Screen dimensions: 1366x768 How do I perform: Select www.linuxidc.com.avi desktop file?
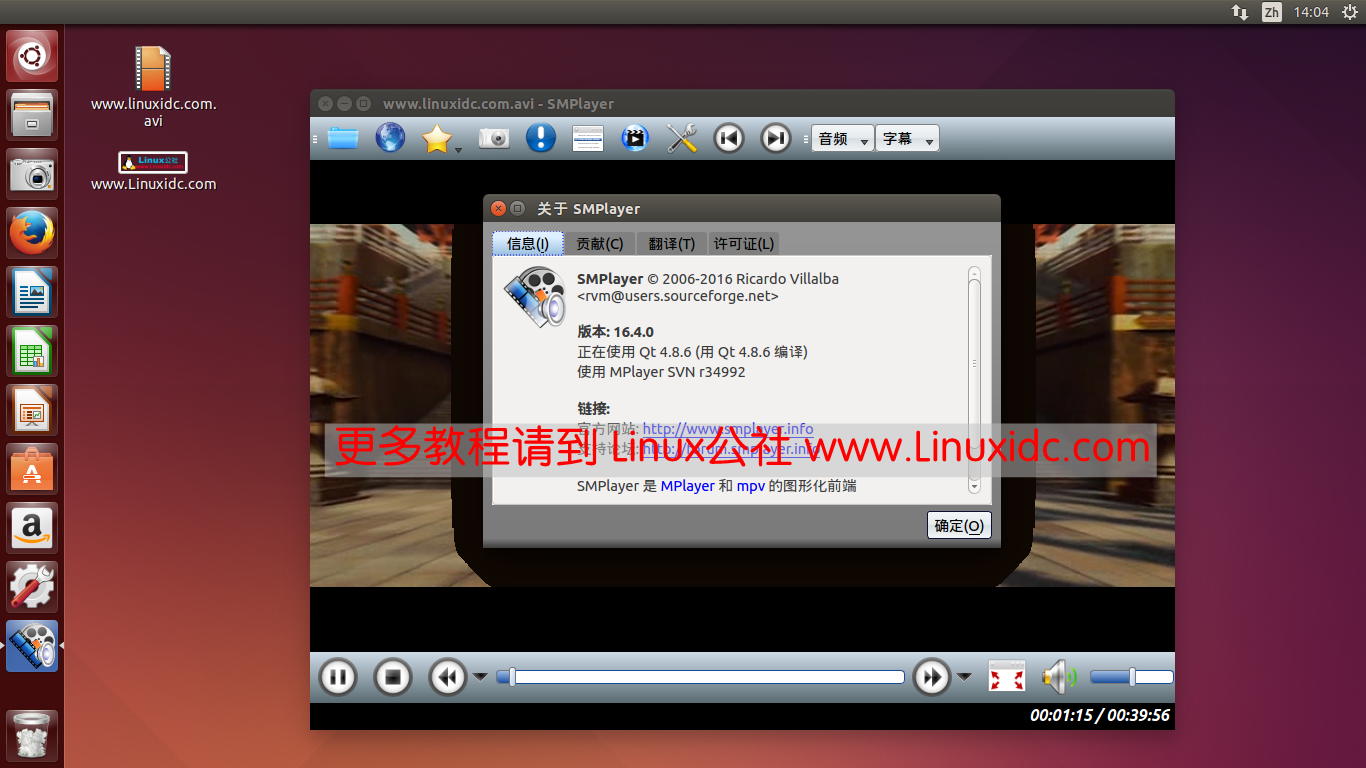[153, 86]
